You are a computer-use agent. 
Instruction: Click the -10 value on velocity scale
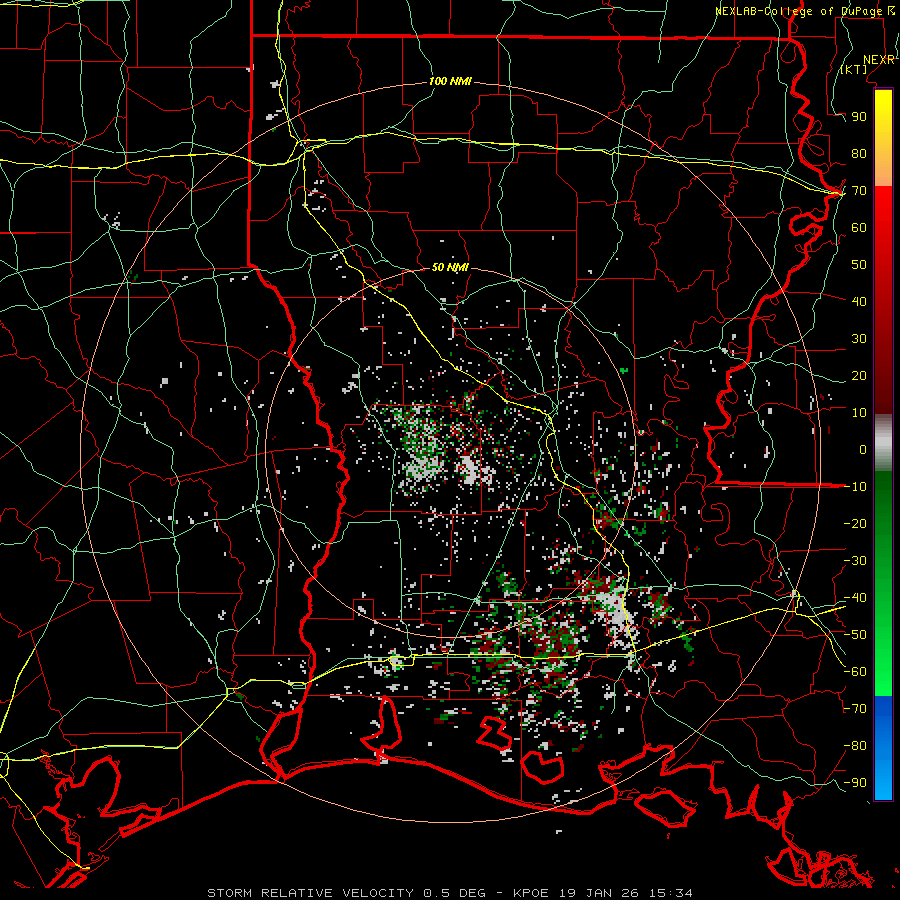[x=855, y=487]
